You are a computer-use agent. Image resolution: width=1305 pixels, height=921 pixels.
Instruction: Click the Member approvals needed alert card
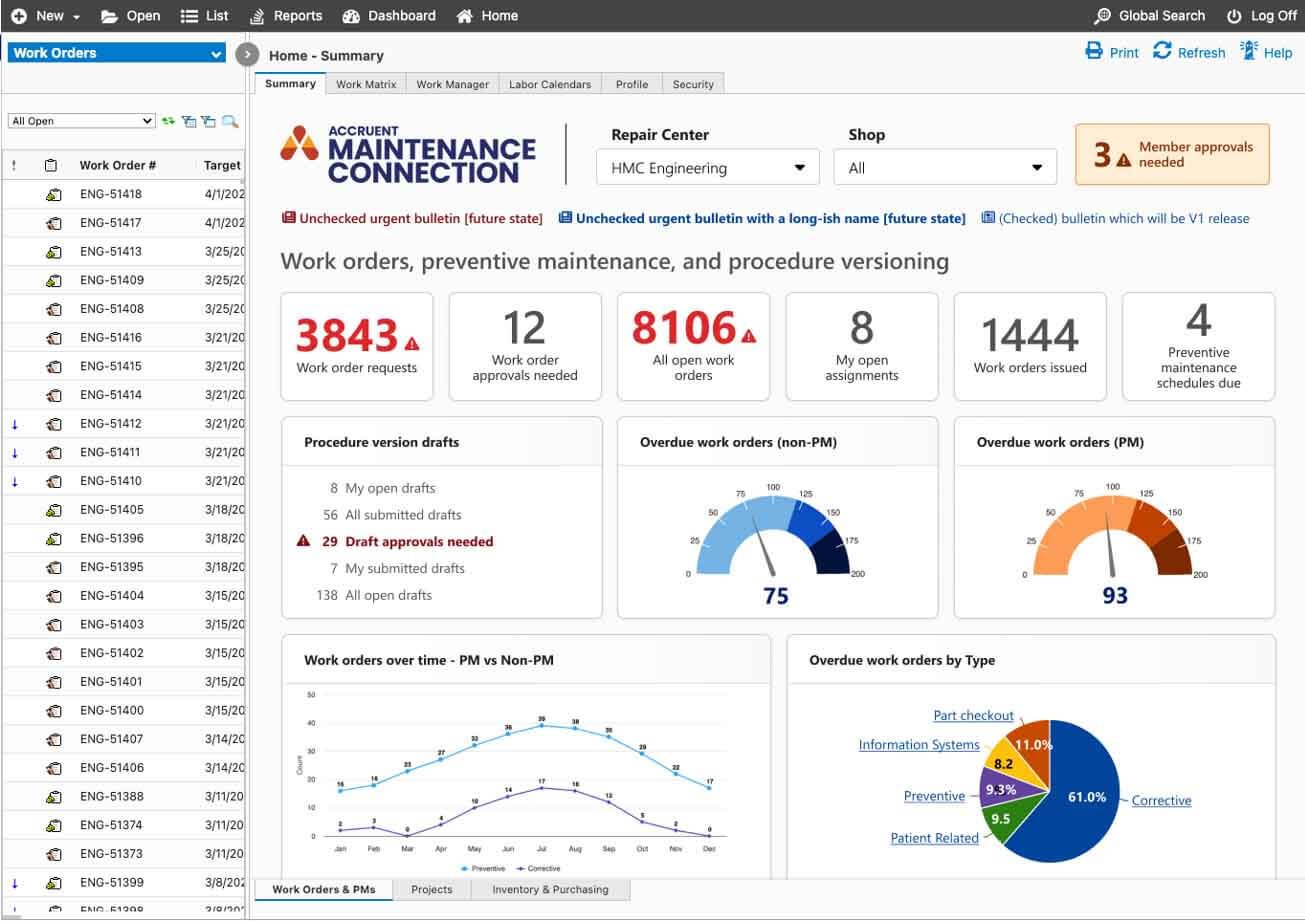(1171, 154)
